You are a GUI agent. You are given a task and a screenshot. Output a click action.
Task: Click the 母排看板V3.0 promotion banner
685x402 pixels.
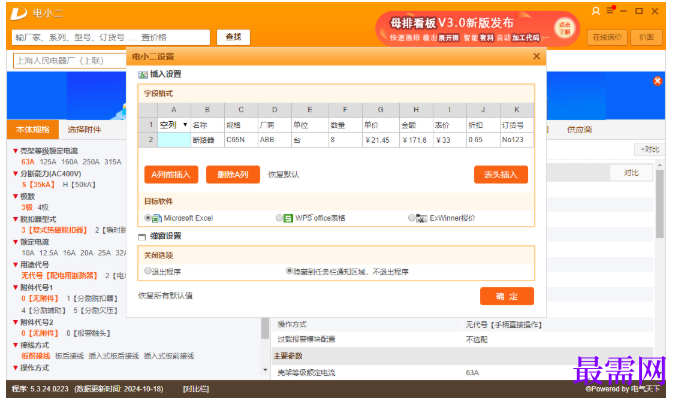coord(477,29)
